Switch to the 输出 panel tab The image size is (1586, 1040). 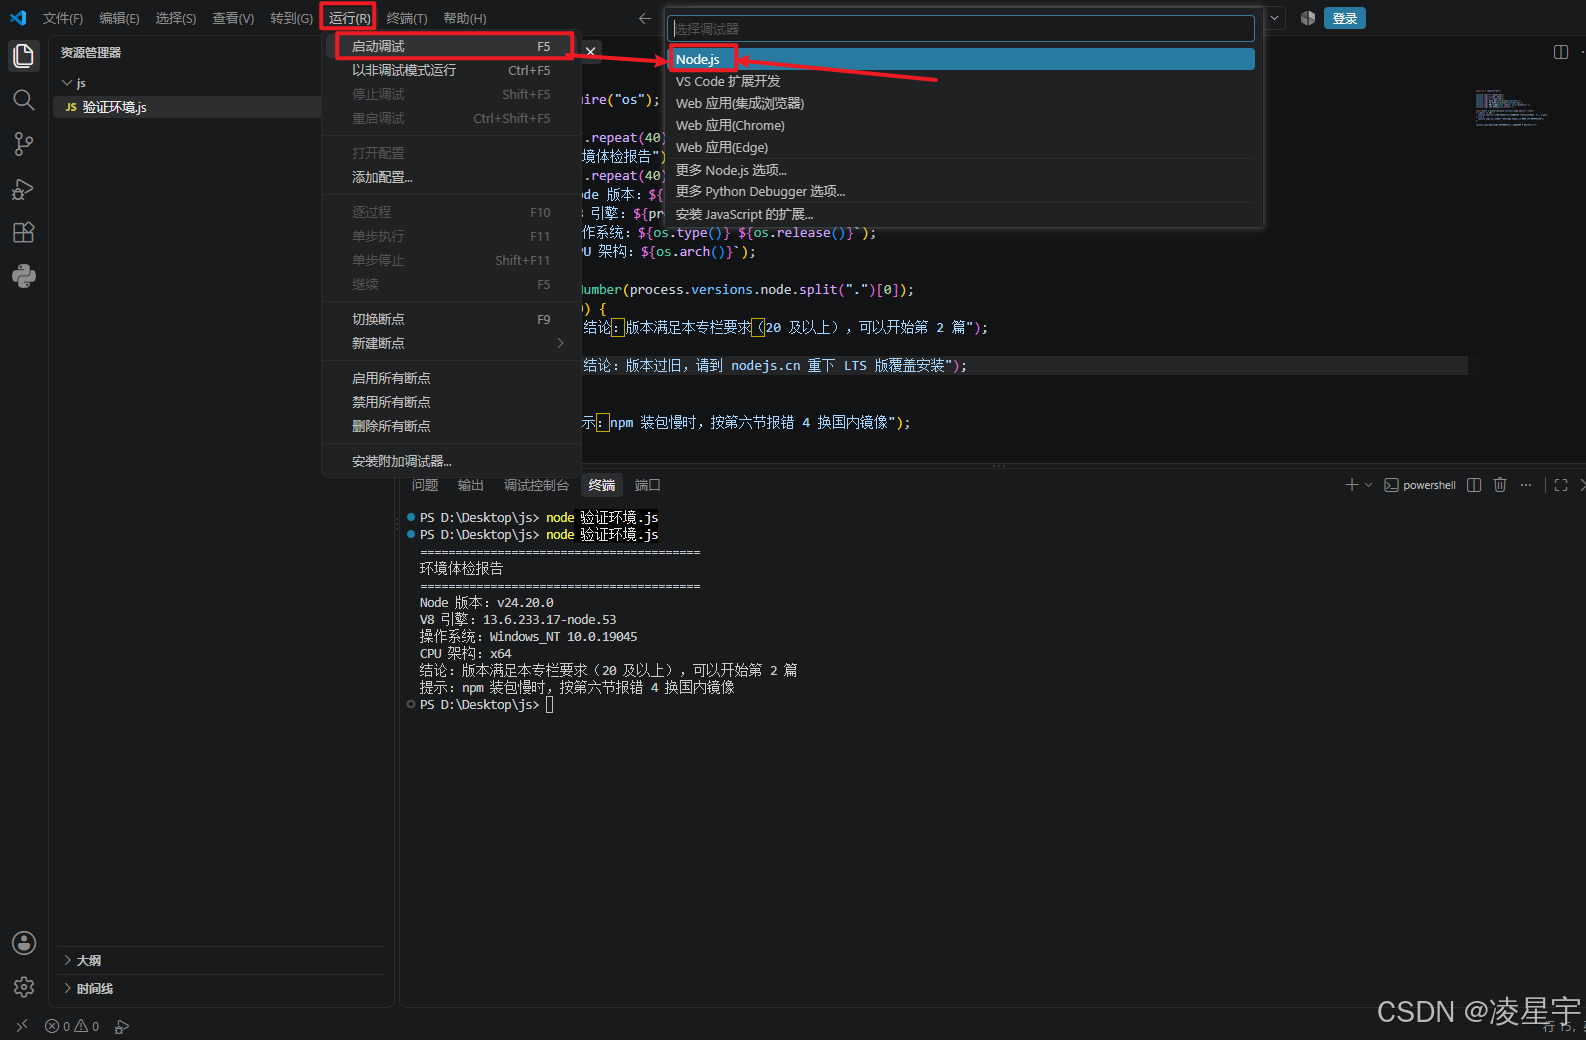pos(471,485)
